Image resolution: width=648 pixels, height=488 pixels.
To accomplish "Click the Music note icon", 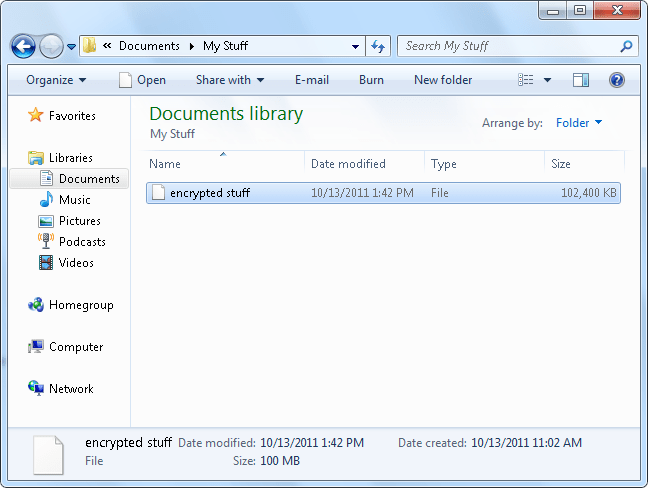I will click(x=46, y=199).
